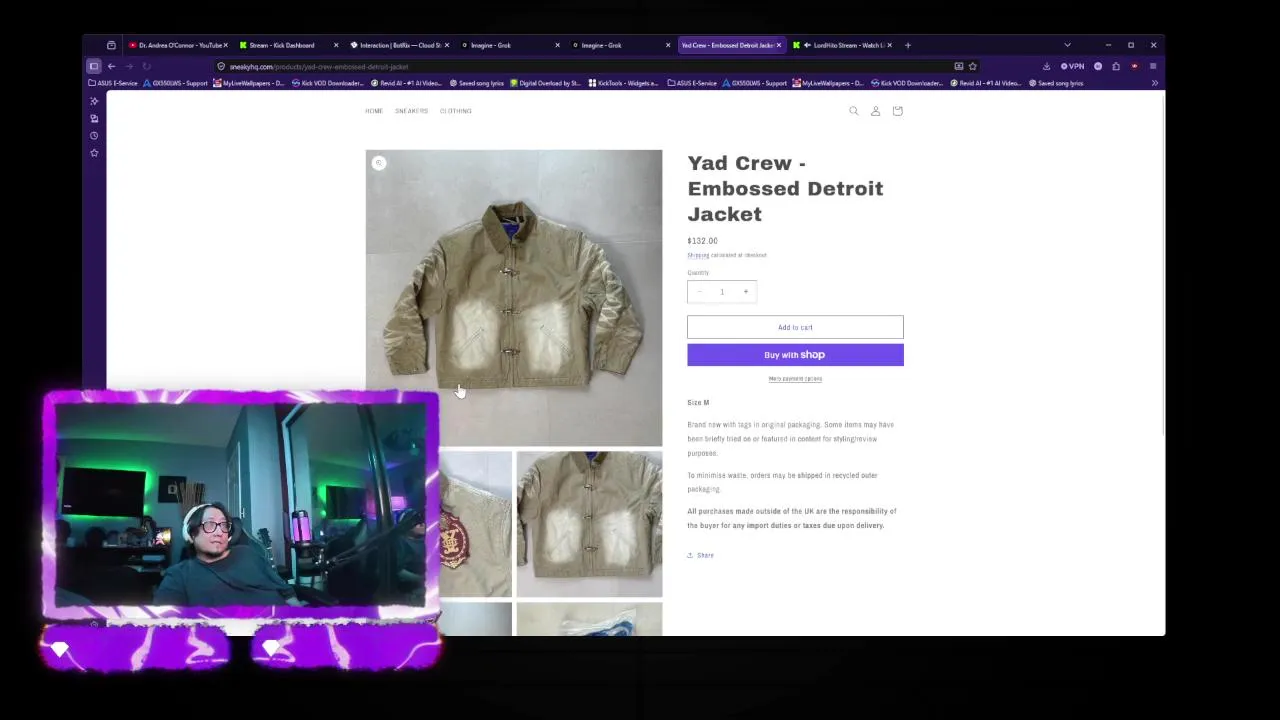Open the embroidered patch close-up thumbnail

475,524
